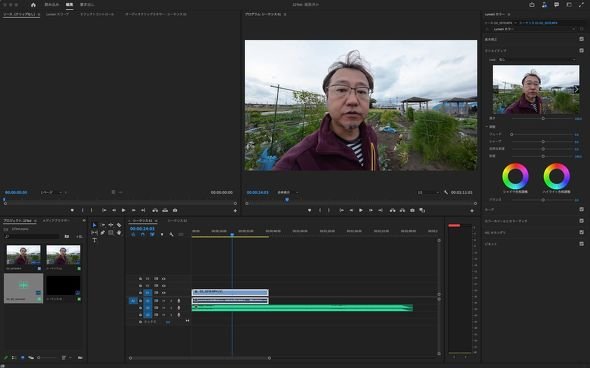Open the Program monitor zoom level dropdown
590x368 pixels.
287,192
